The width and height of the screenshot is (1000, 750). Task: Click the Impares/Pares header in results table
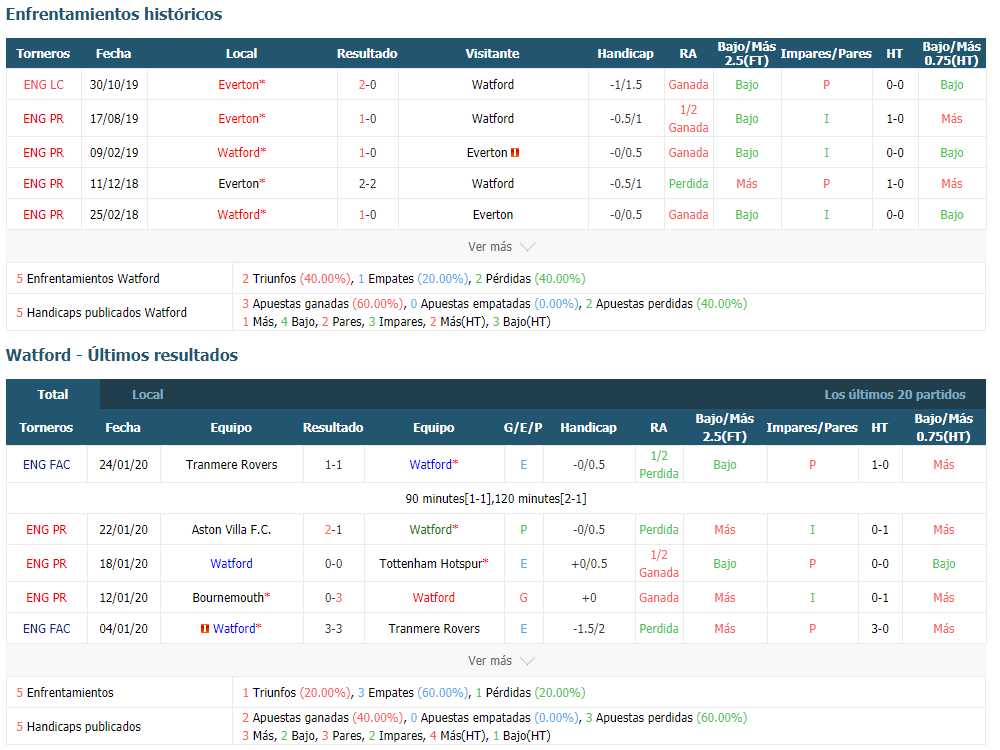point(812,428)
